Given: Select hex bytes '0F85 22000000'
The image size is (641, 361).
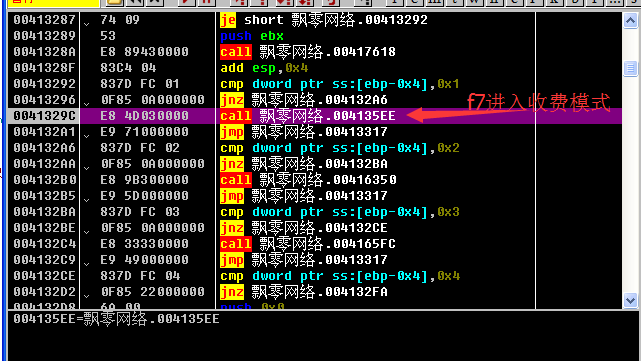Looking at the screenshot, I should click(x=152, y=291).
